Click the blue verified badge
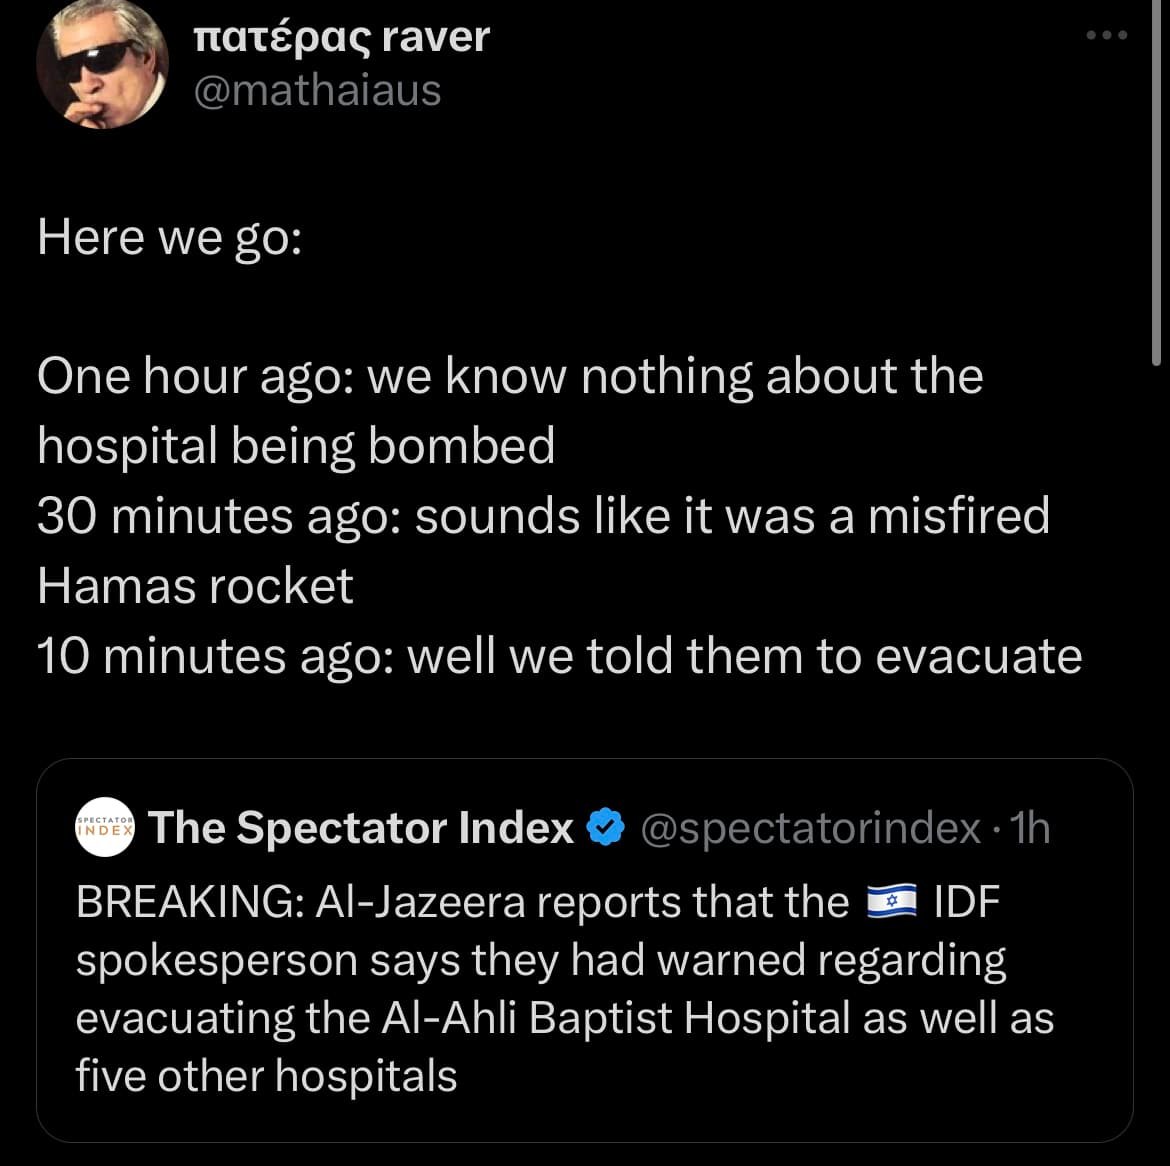The image size is (1170, 1166). coord(605,828)
